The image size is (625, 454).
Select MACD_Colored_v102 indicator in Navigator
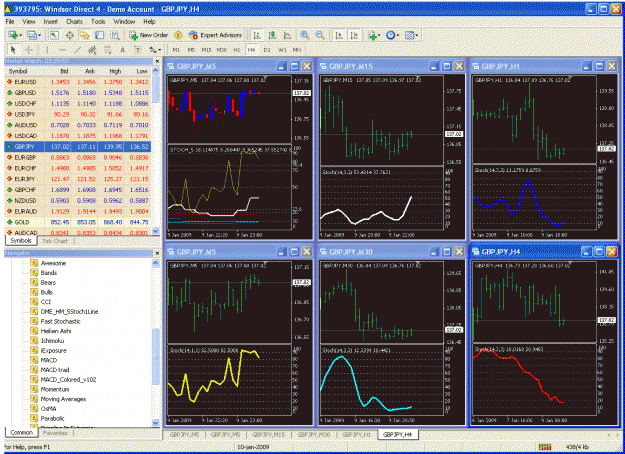tap(68, 379)
